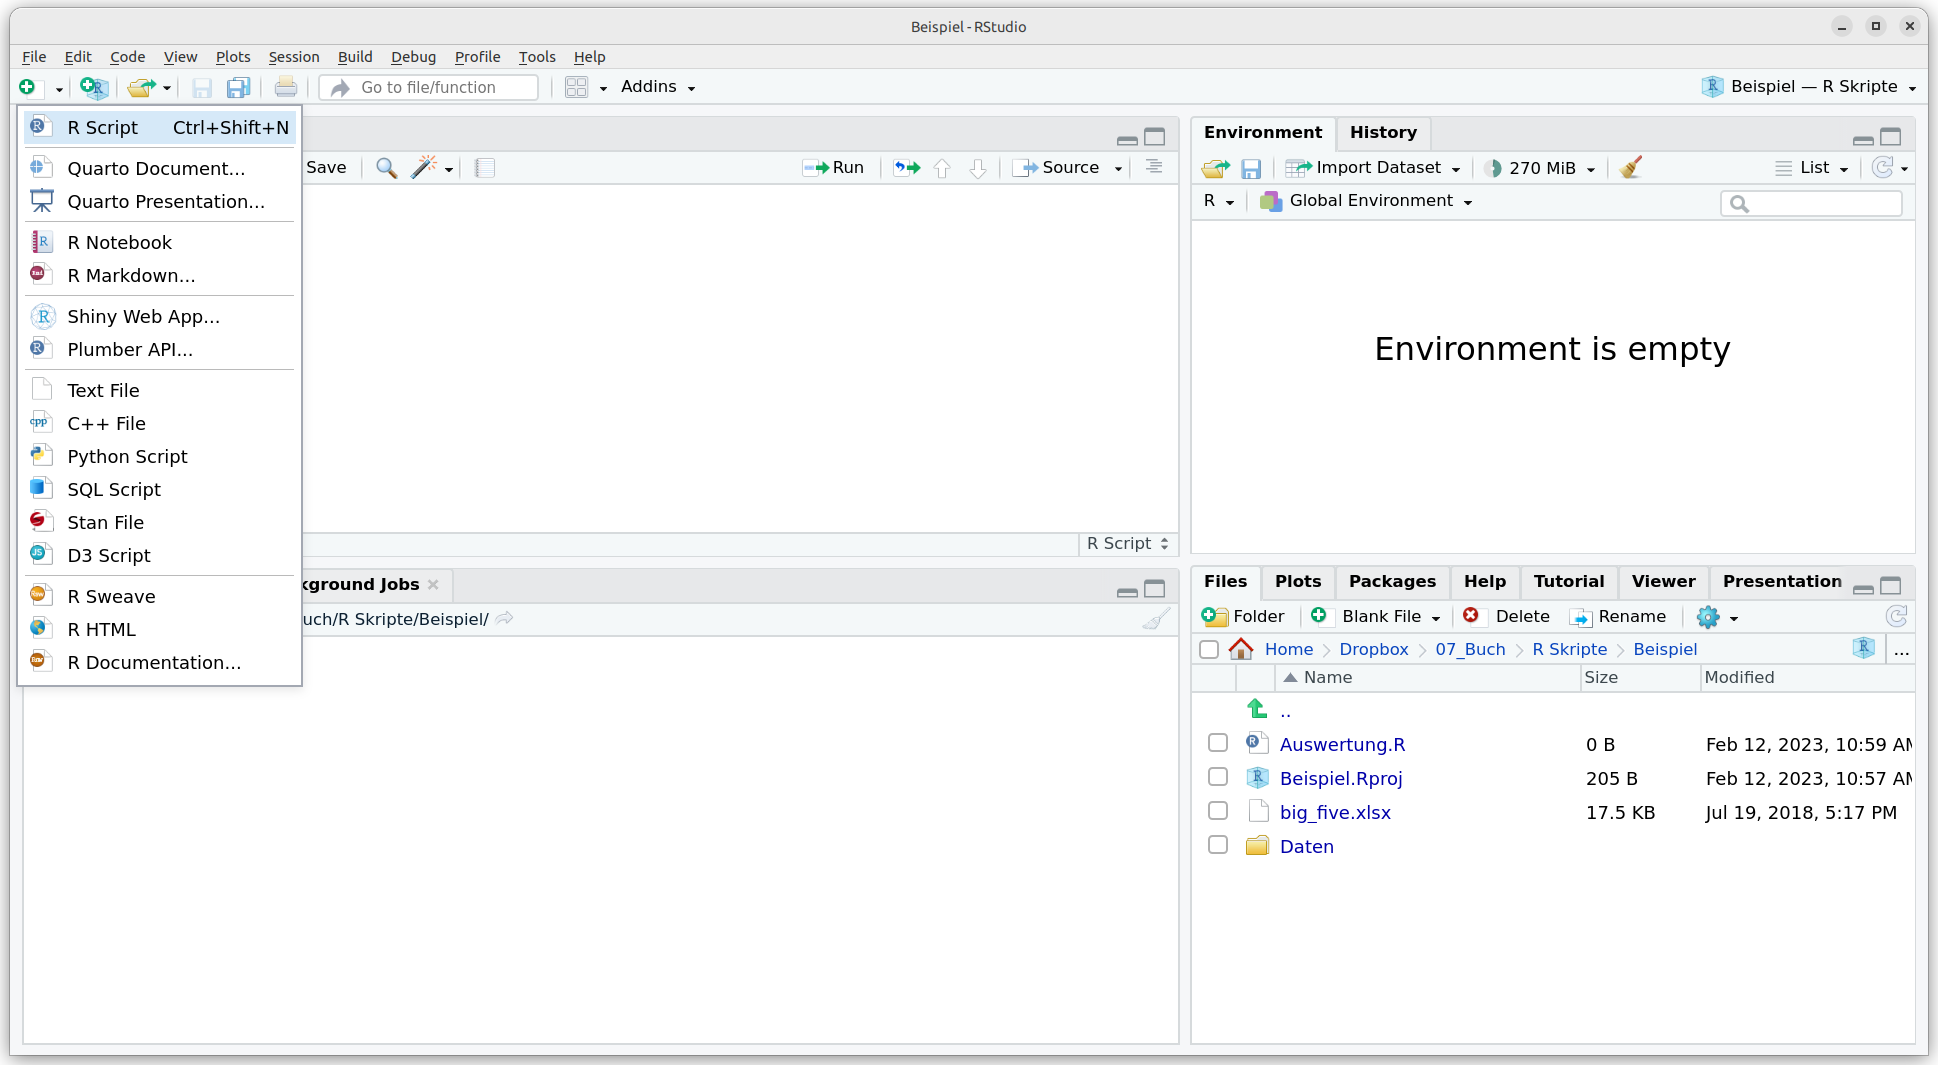Image resolution: width=1938 pixels, height=1065 pixels.
Task: Click the workspace panes grid icon
Action: 576,87
